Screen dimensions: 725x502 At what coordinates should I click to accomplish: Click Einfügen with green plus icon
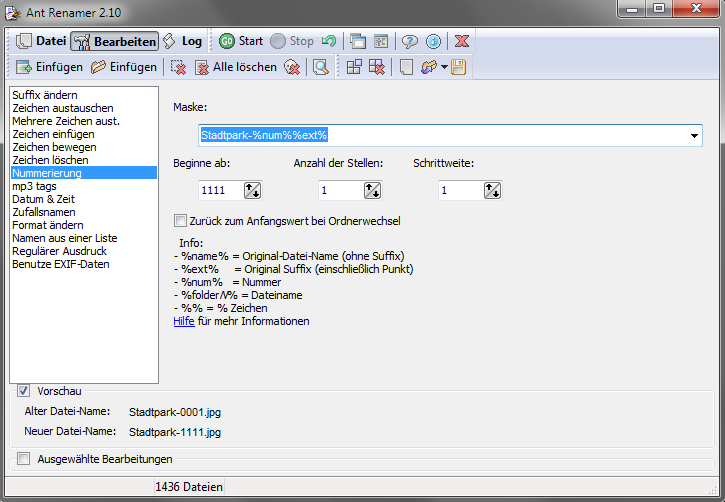49,67
